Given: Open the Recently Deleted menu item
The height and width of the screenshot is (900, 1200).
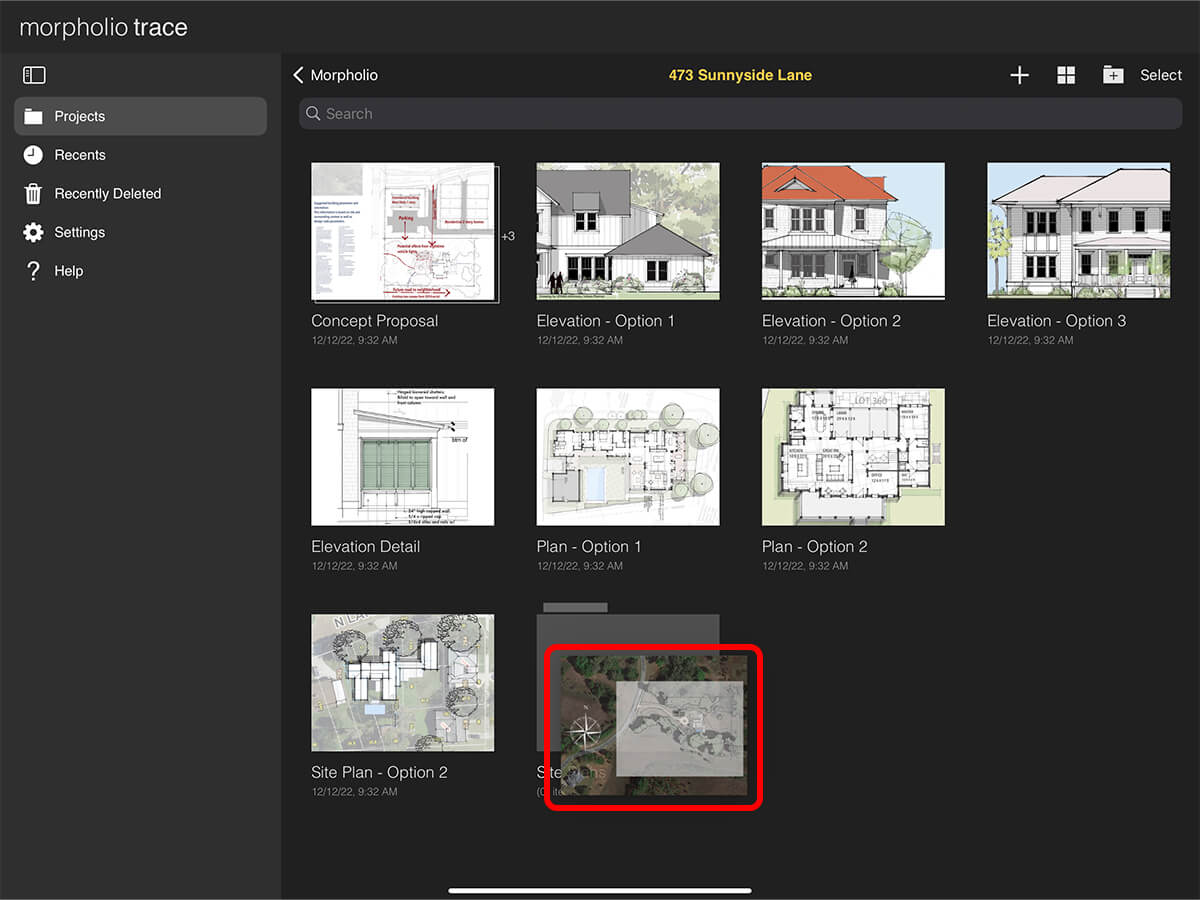Looking at the screenshot, I should [x=107, y=194].
